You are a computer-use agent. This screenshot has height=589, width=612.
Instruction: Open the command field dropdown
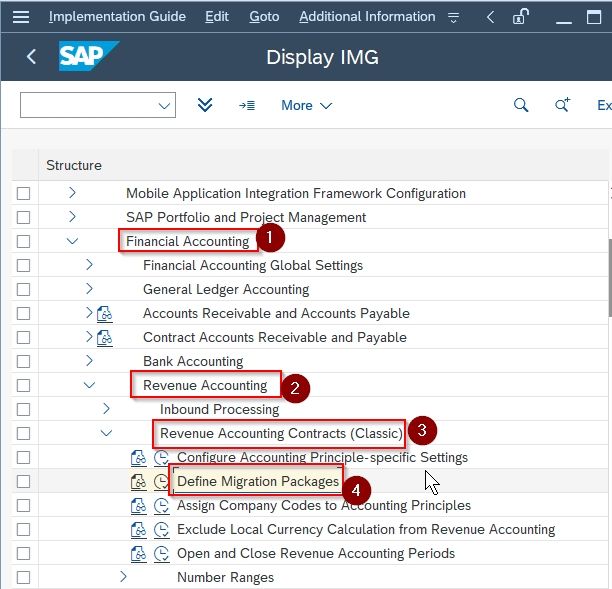click(164, 105)
